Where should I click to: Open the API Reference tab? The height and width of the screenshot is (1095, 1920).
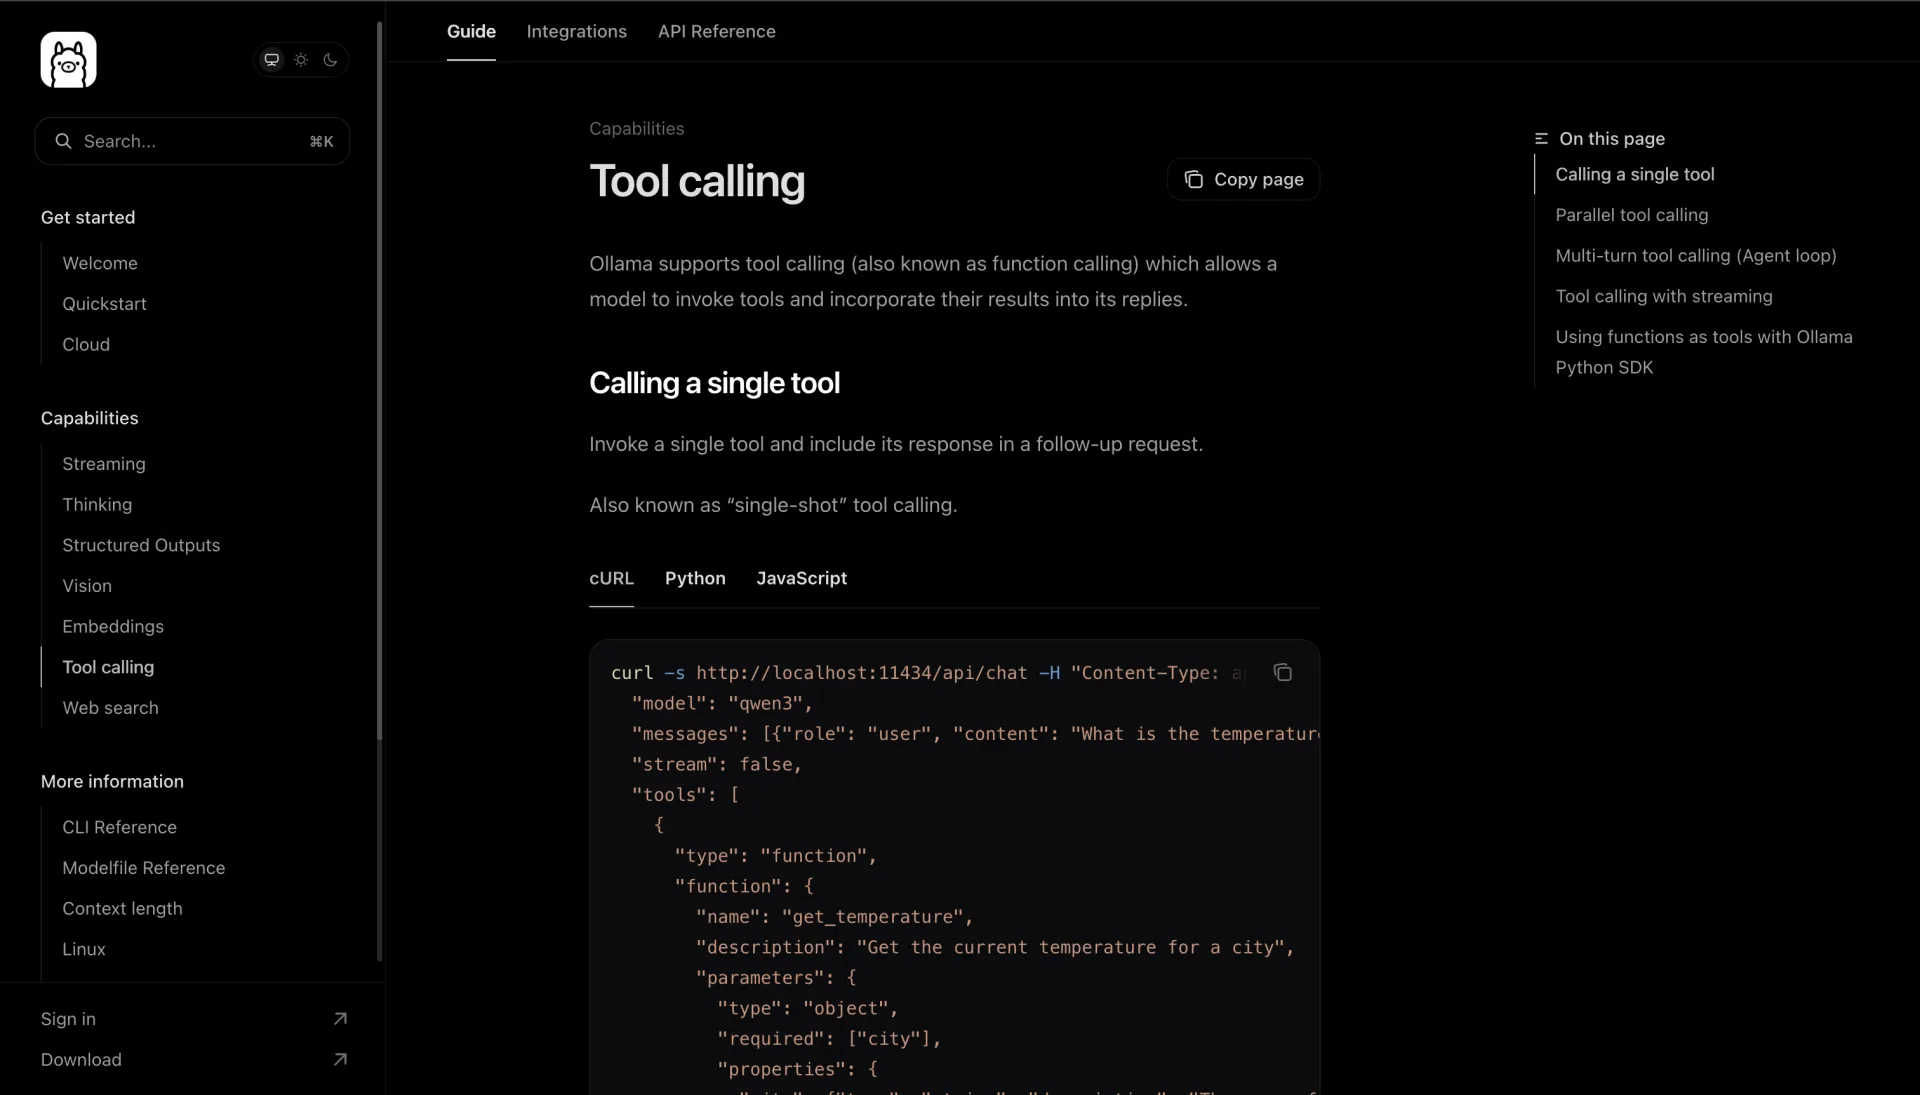point(717,31)
